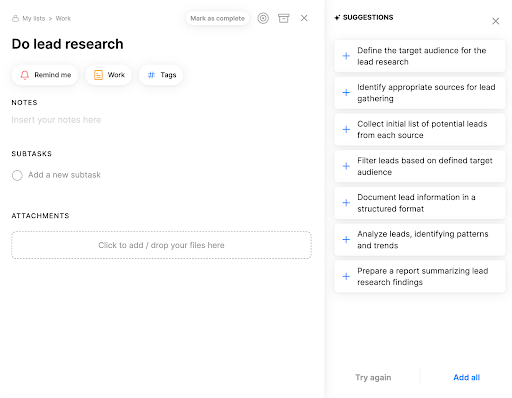Click into the notes field
512x398 pixels.
[x=56, y=120]
